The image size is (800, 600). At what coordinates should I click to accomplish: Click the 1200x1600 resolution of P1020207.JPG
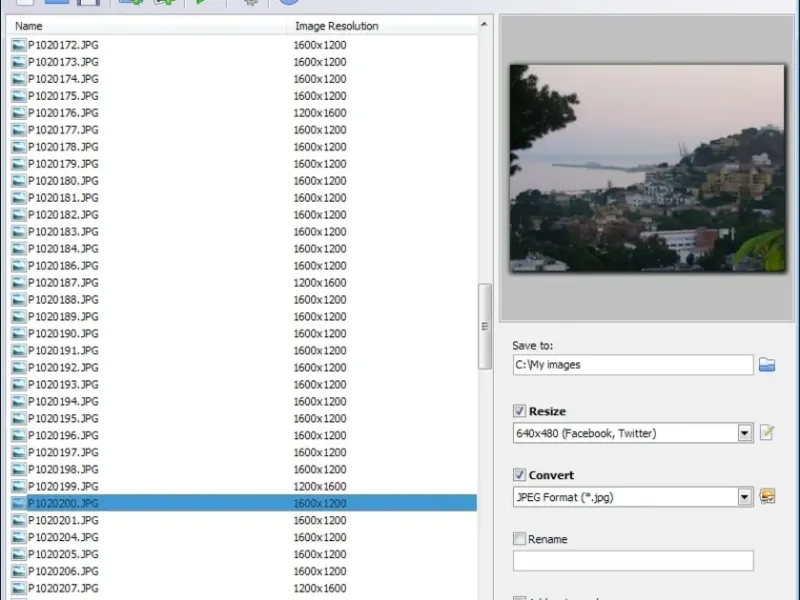(x=320, y=588)
